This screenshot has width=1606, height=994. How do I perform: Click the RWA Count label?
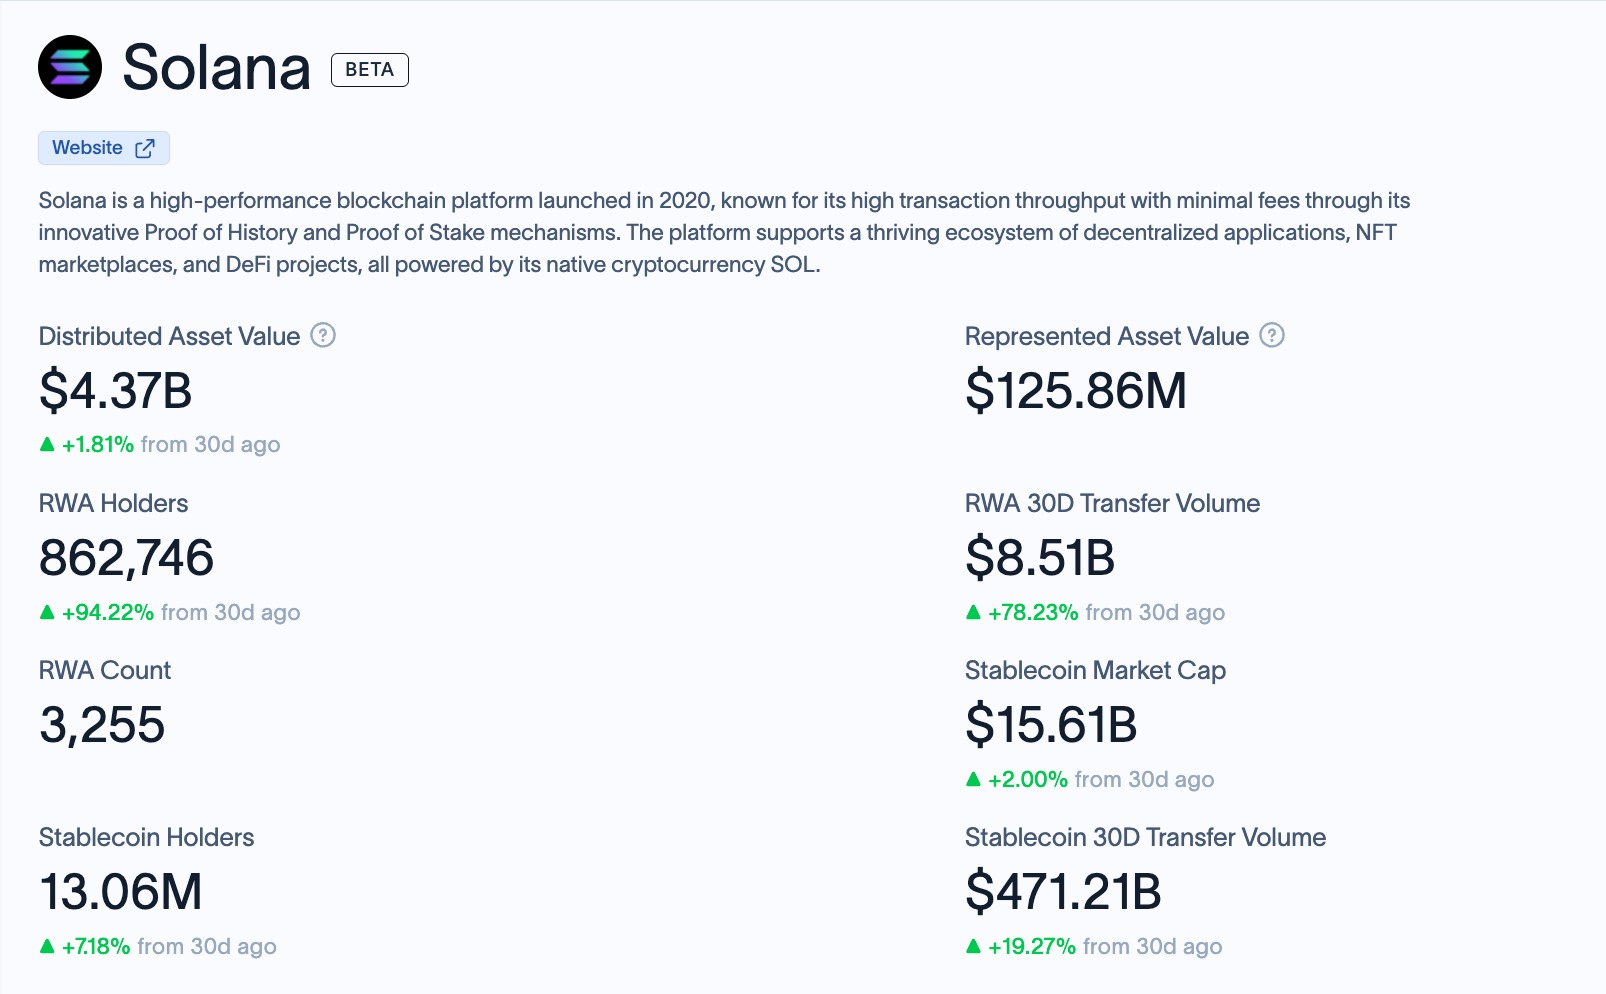pyautogui.click(x=105, y=670)
